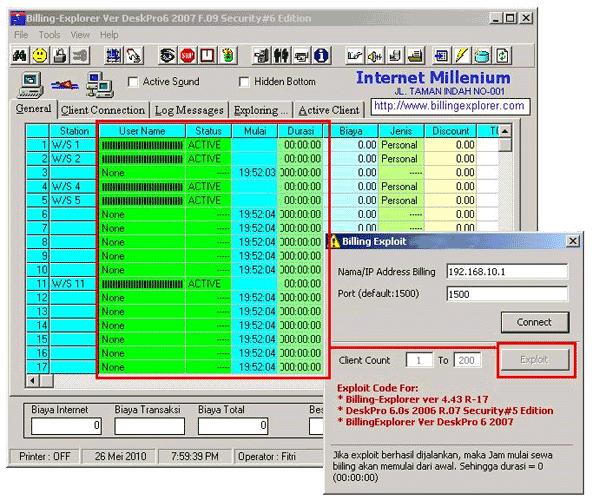Click the green traffic light toolbar icon
Viewport: 593px width, 500px height.
[x=228, y=56]
